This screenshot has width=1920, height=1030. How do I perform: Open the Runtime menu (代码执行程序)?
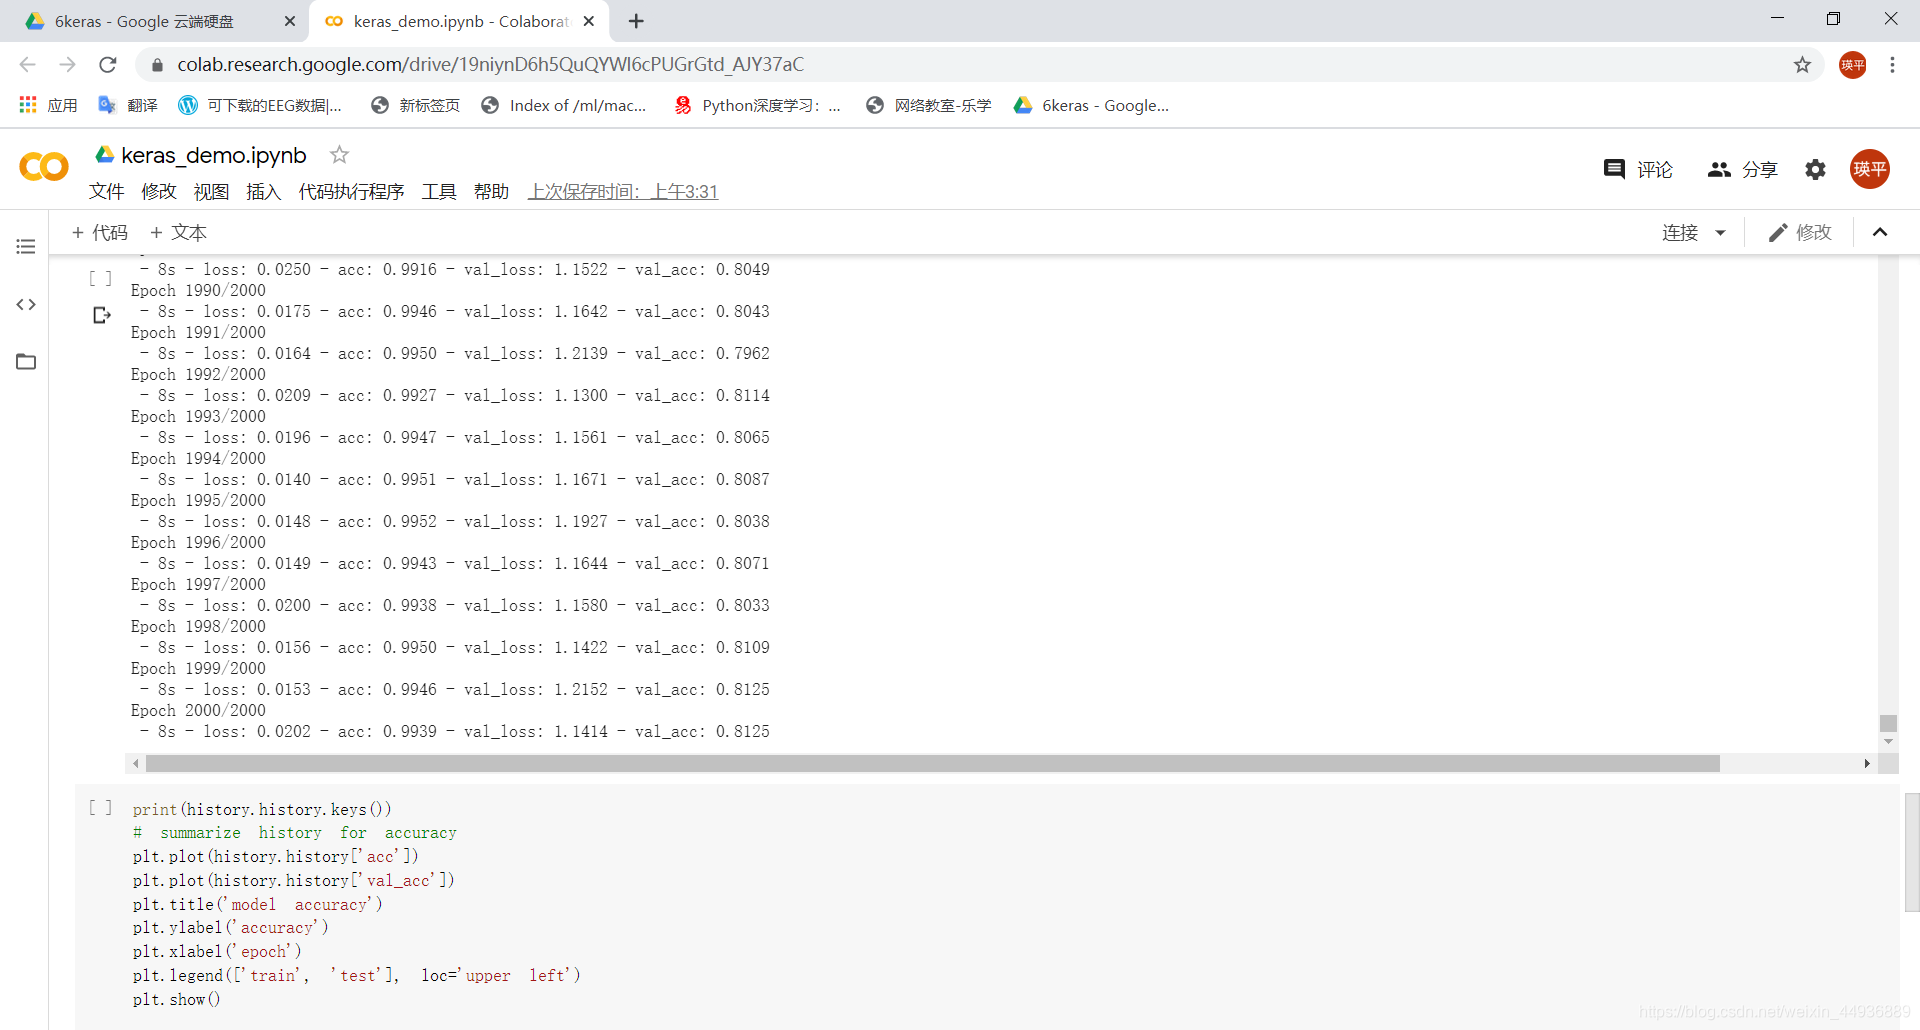pos(351,191)
